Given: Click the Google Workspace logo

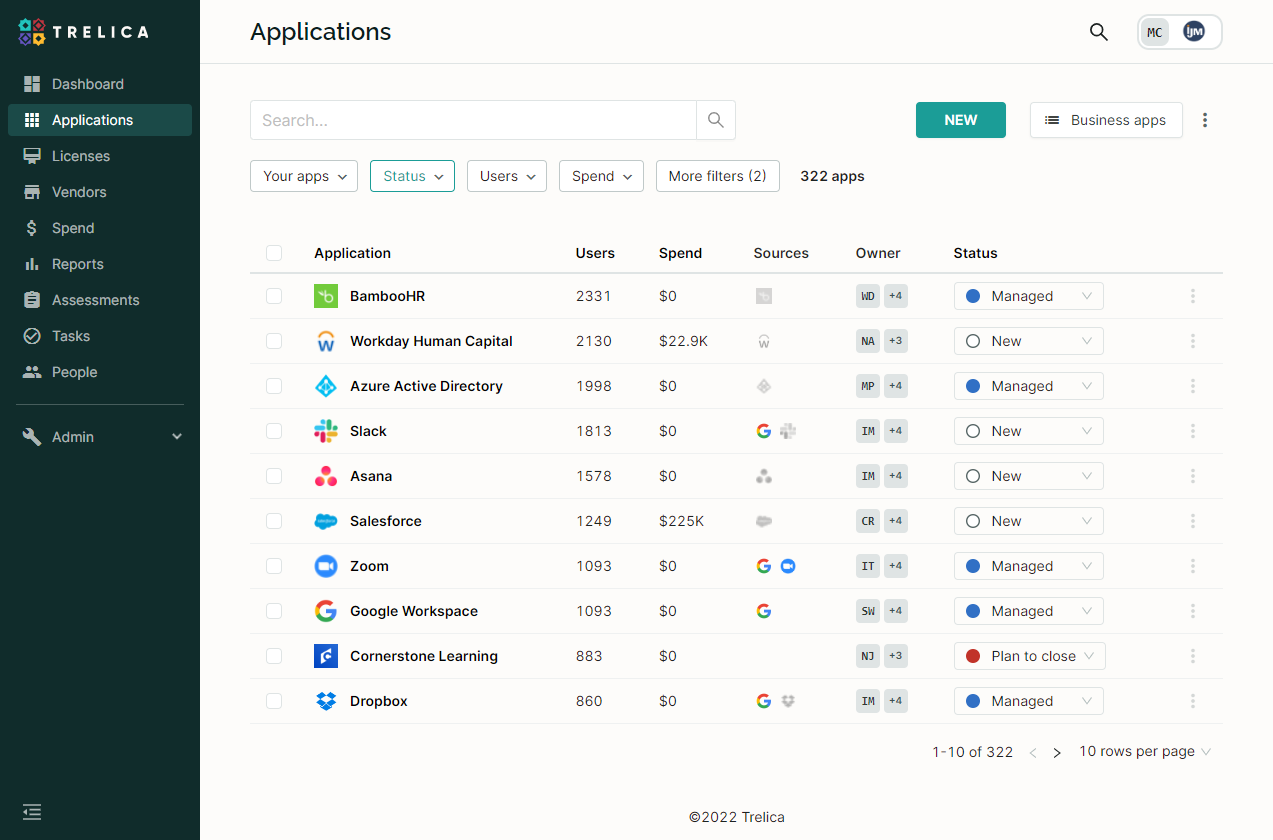Looking at the screenshot, I should [x=326, y=611].
